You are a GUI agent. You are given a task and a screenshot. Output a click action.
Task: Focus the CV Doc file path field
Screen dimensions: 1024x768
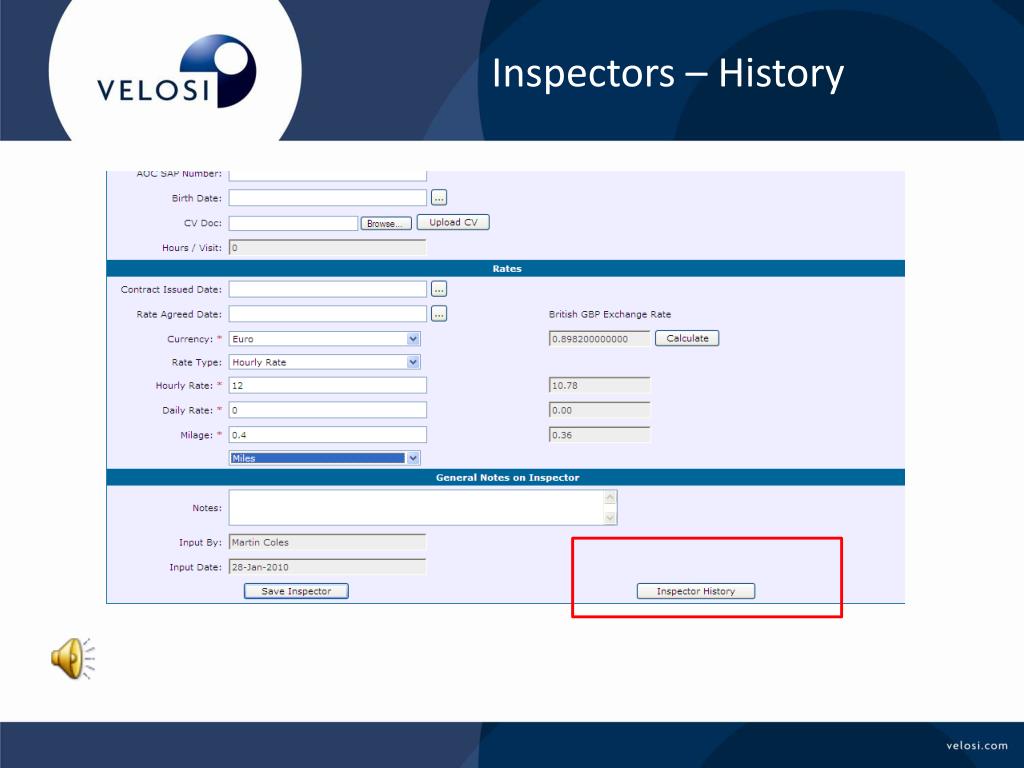pos(293,223)
